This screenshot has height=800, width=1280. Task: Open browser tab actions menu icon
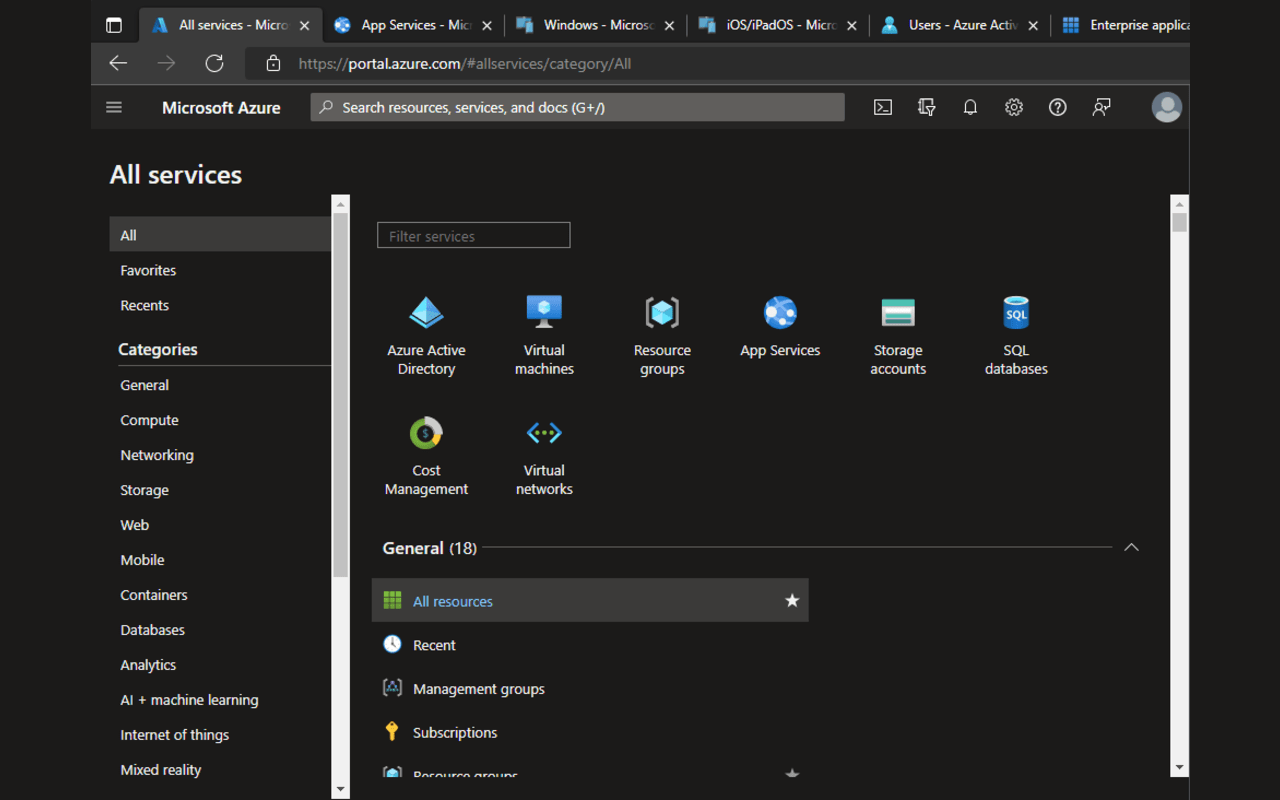pos(114,25)
